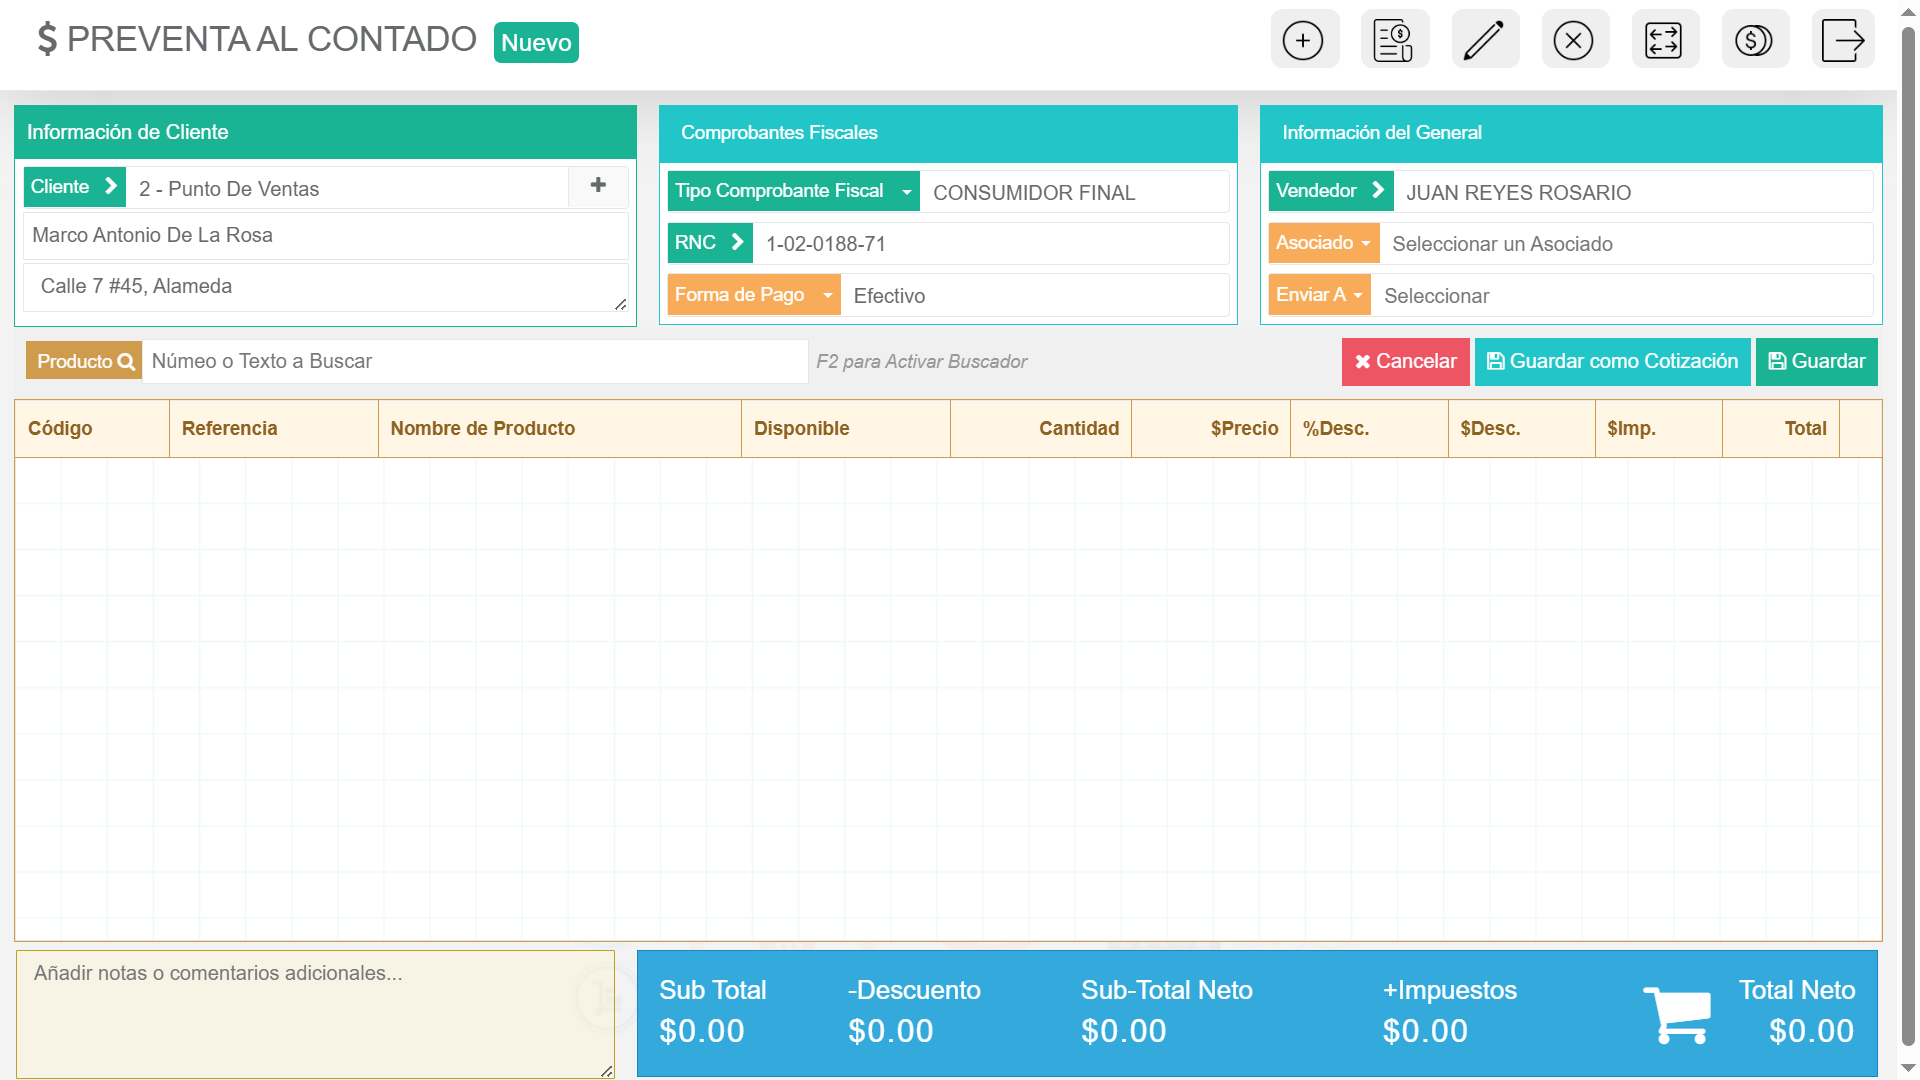
Task: Click the Cliente lookup button
Action: click(x=74, y=187)
